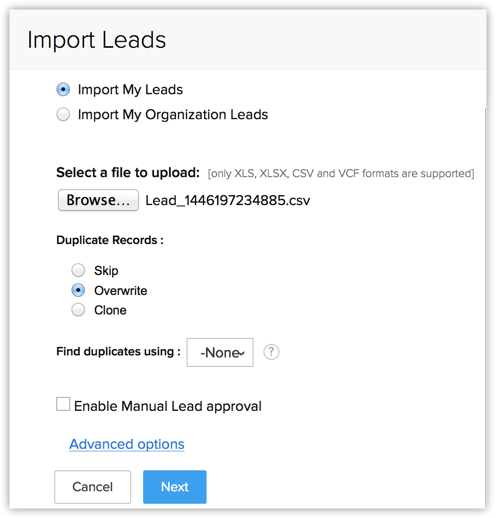496x518 pixels.
Task: Click the question mark help icon
Action: click(x=271, y=352)
